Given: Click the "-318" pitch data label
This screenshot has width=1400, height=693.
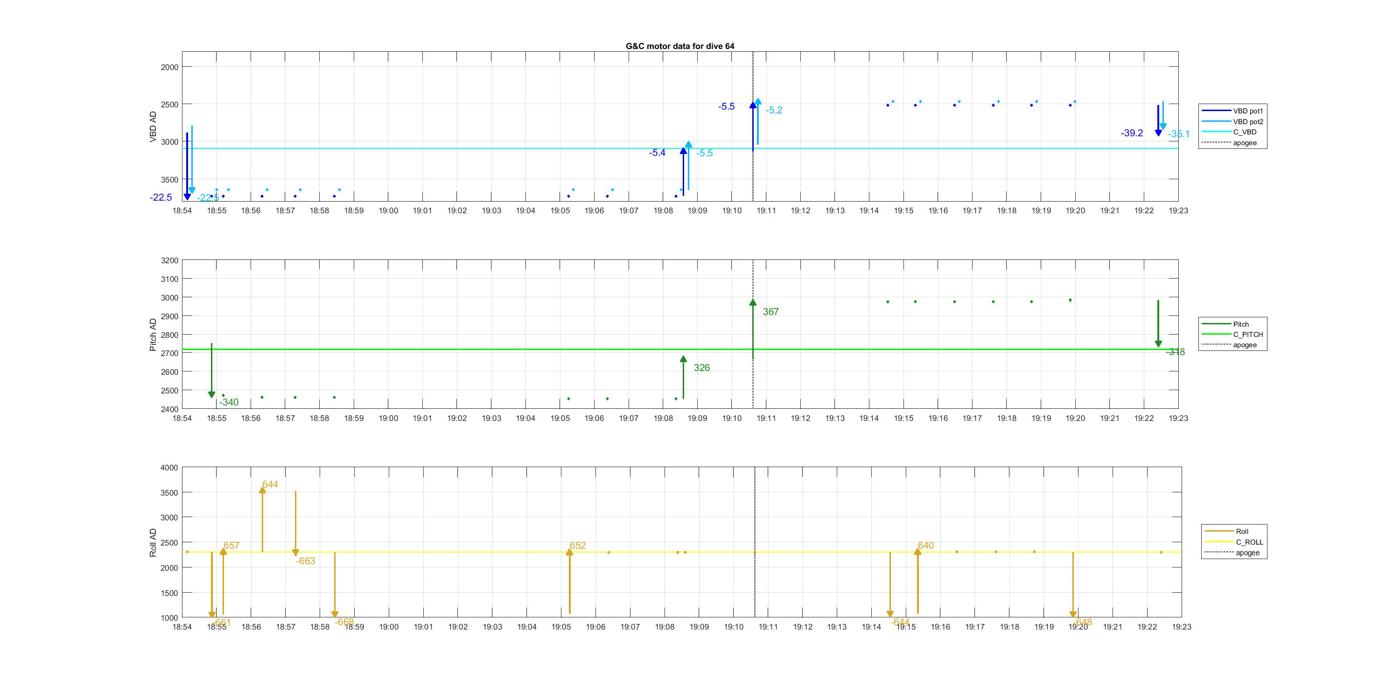Looking at the screenshot, I should [x=1175, y=352].
